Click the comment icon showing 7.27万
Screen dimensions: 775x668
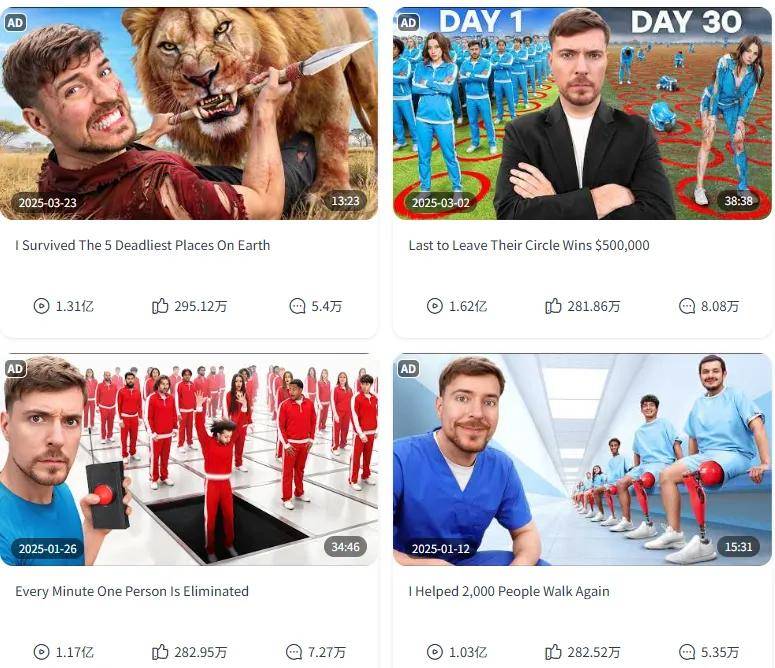(294, 652)
